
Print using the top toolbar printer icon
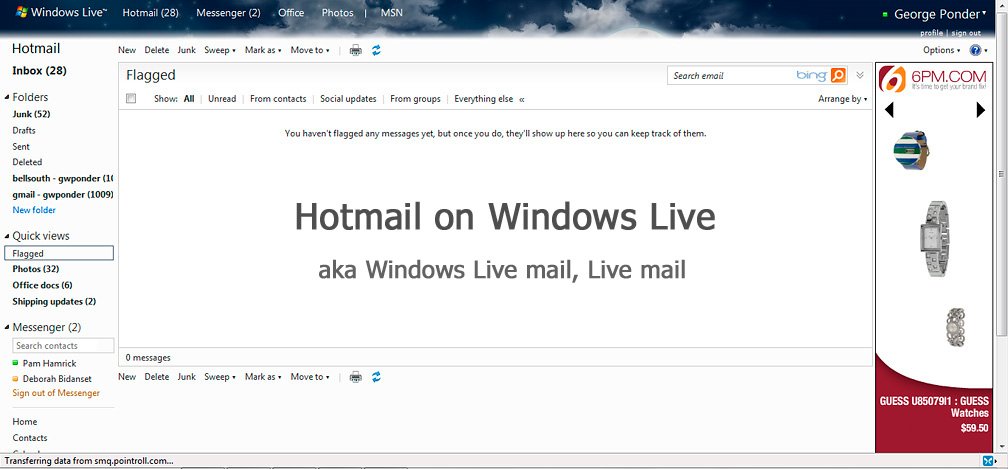356,50
